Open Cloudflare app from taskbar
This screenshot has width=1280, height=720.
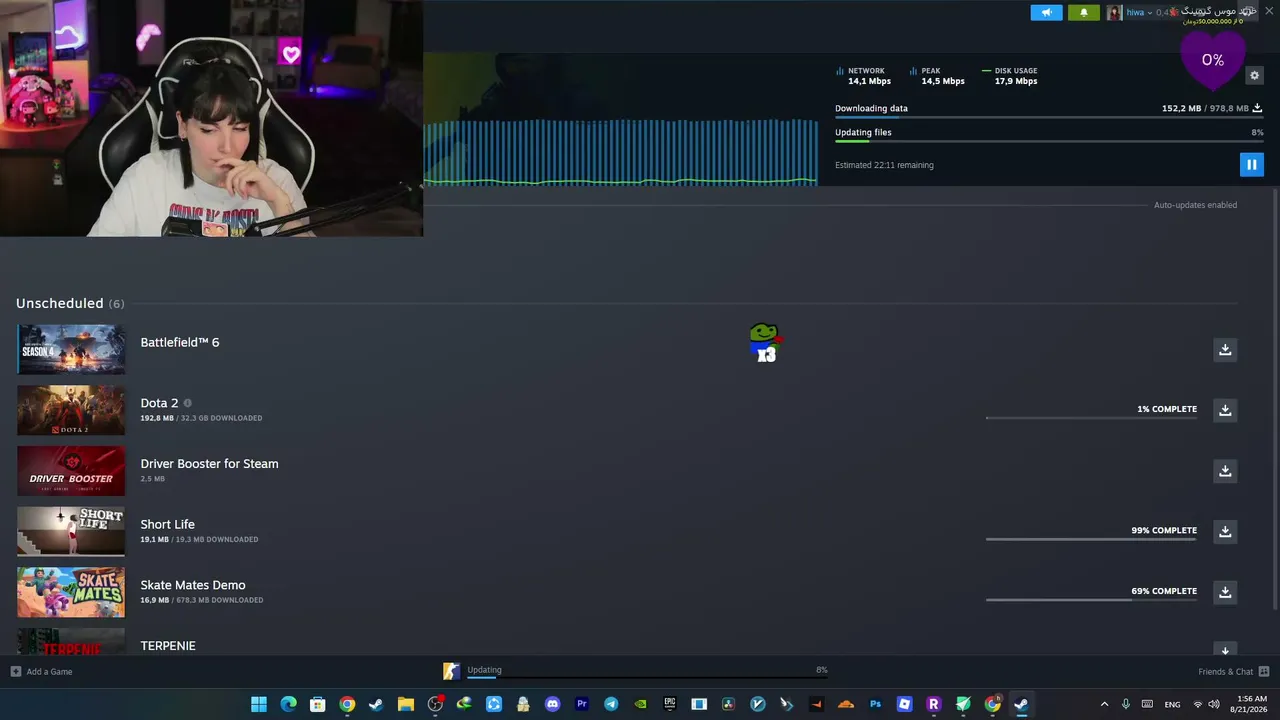click(846, 704)
